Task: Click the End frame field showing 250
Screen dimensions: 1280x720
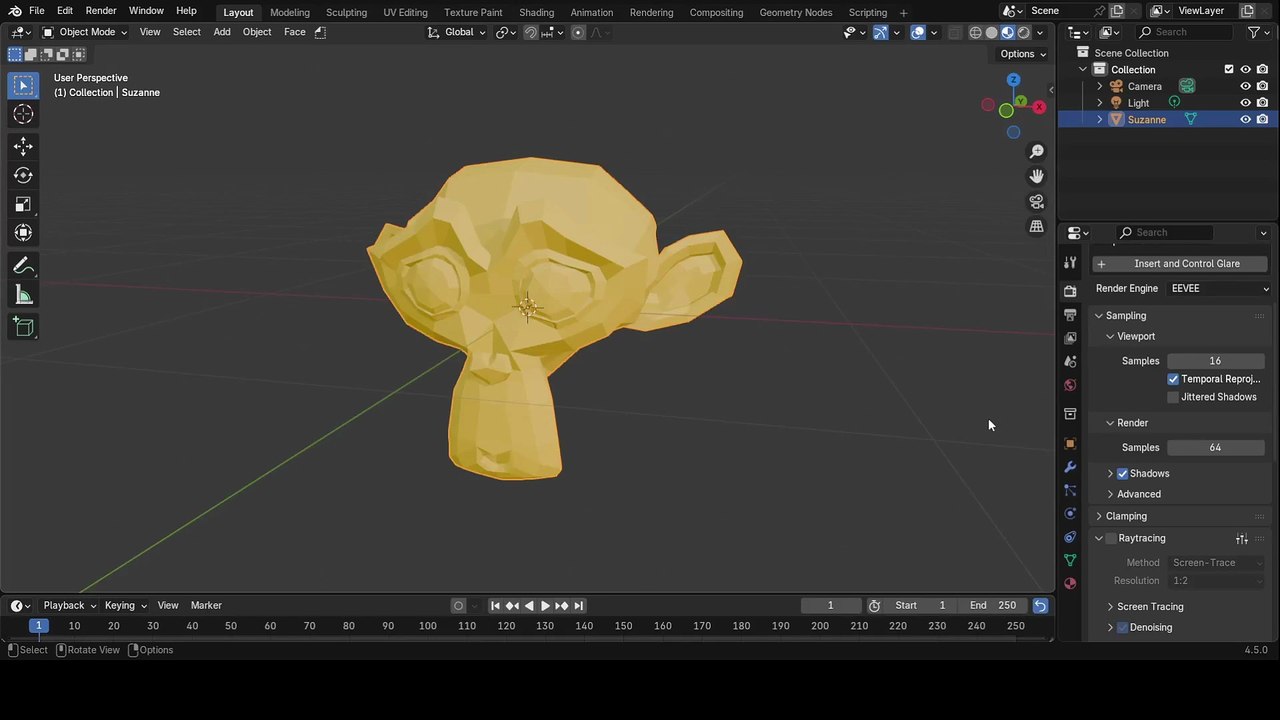Action: pyautogui.click(x=993, y=605)
